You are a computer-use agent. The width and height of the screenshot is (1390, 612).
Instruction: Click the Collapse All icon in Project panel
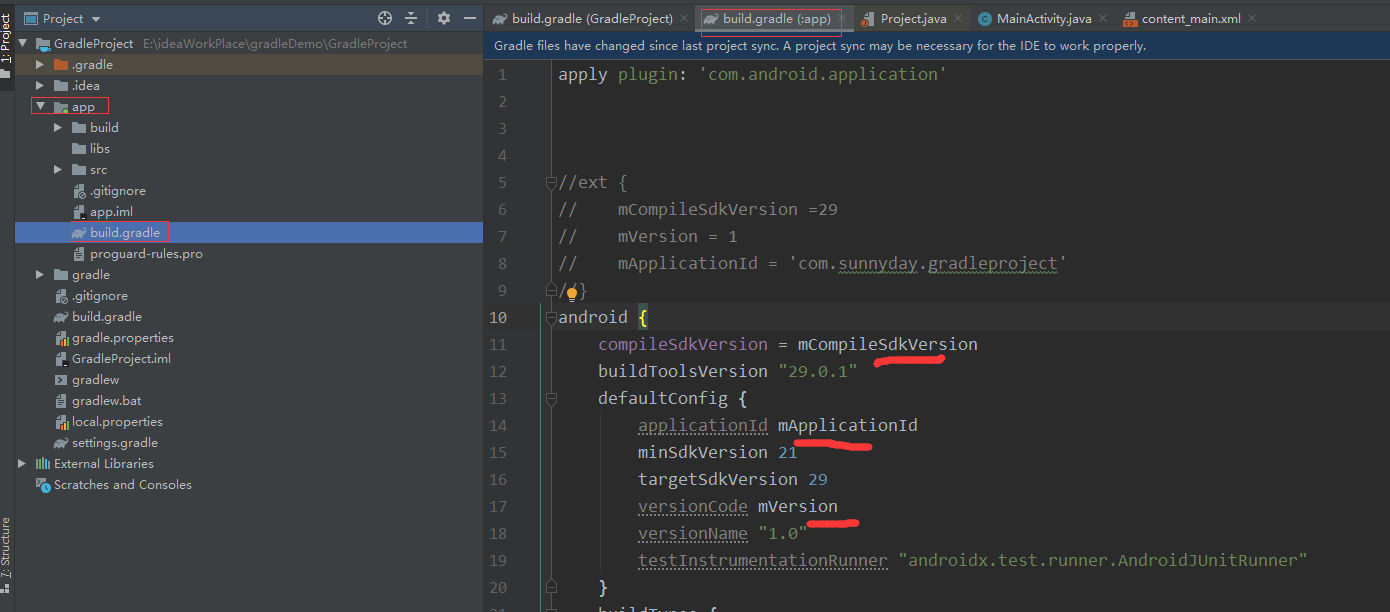[x=411, y=18]
